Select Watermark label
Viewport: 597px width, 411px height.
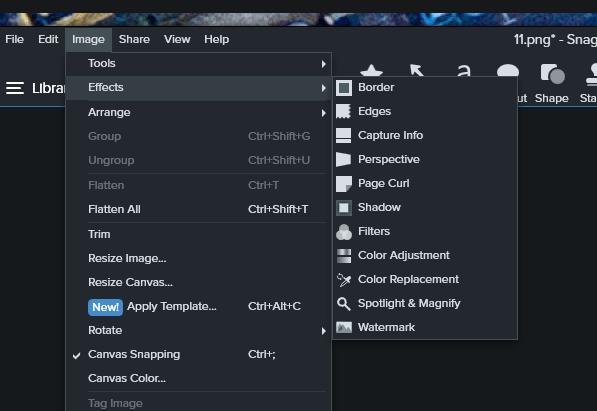[x=386, y=327]
